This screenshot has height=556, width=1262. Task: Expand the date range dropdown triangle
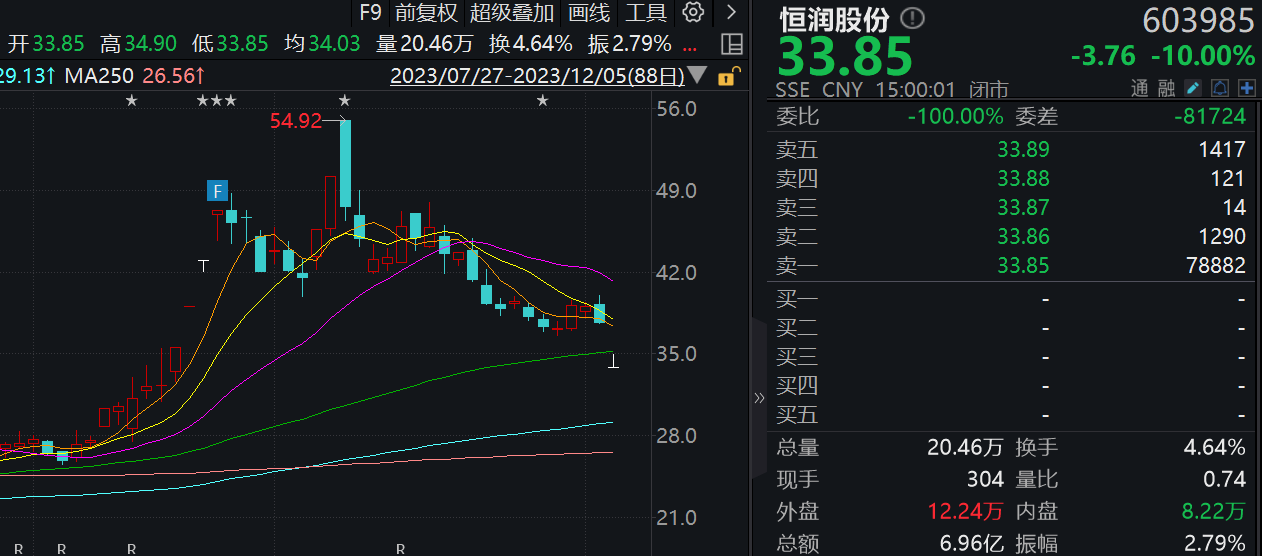[x=697, y=76]
